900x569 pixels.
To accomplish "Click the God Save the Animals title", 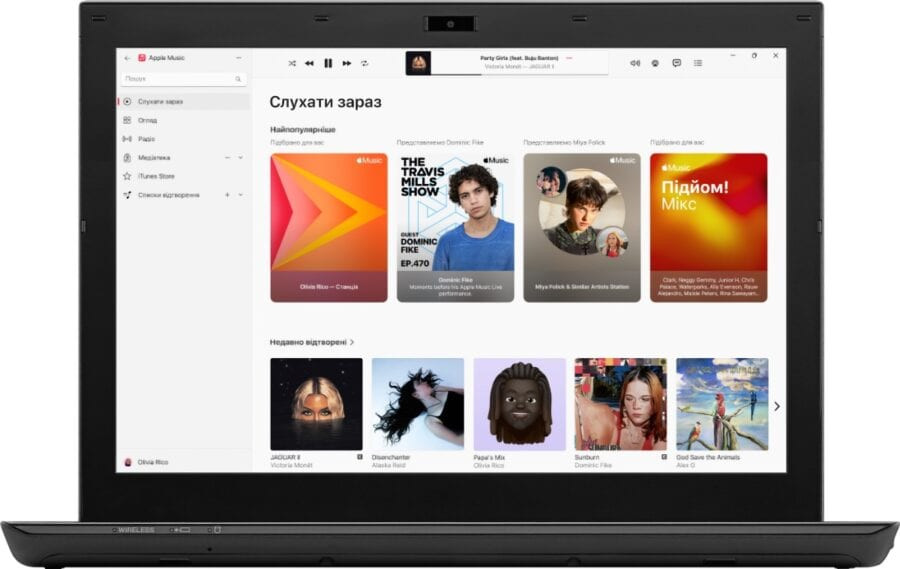I will click(708, 458).
